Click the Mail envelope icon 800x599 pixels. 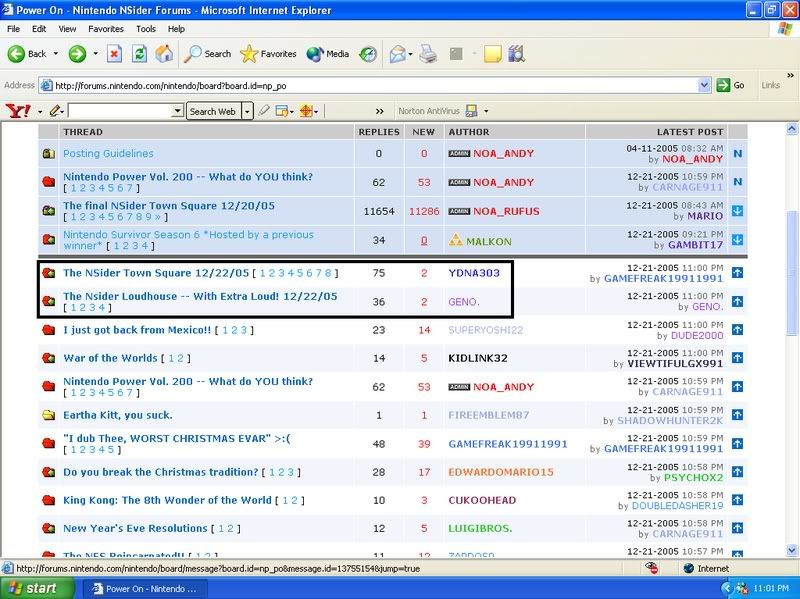[x=397, y=54]
